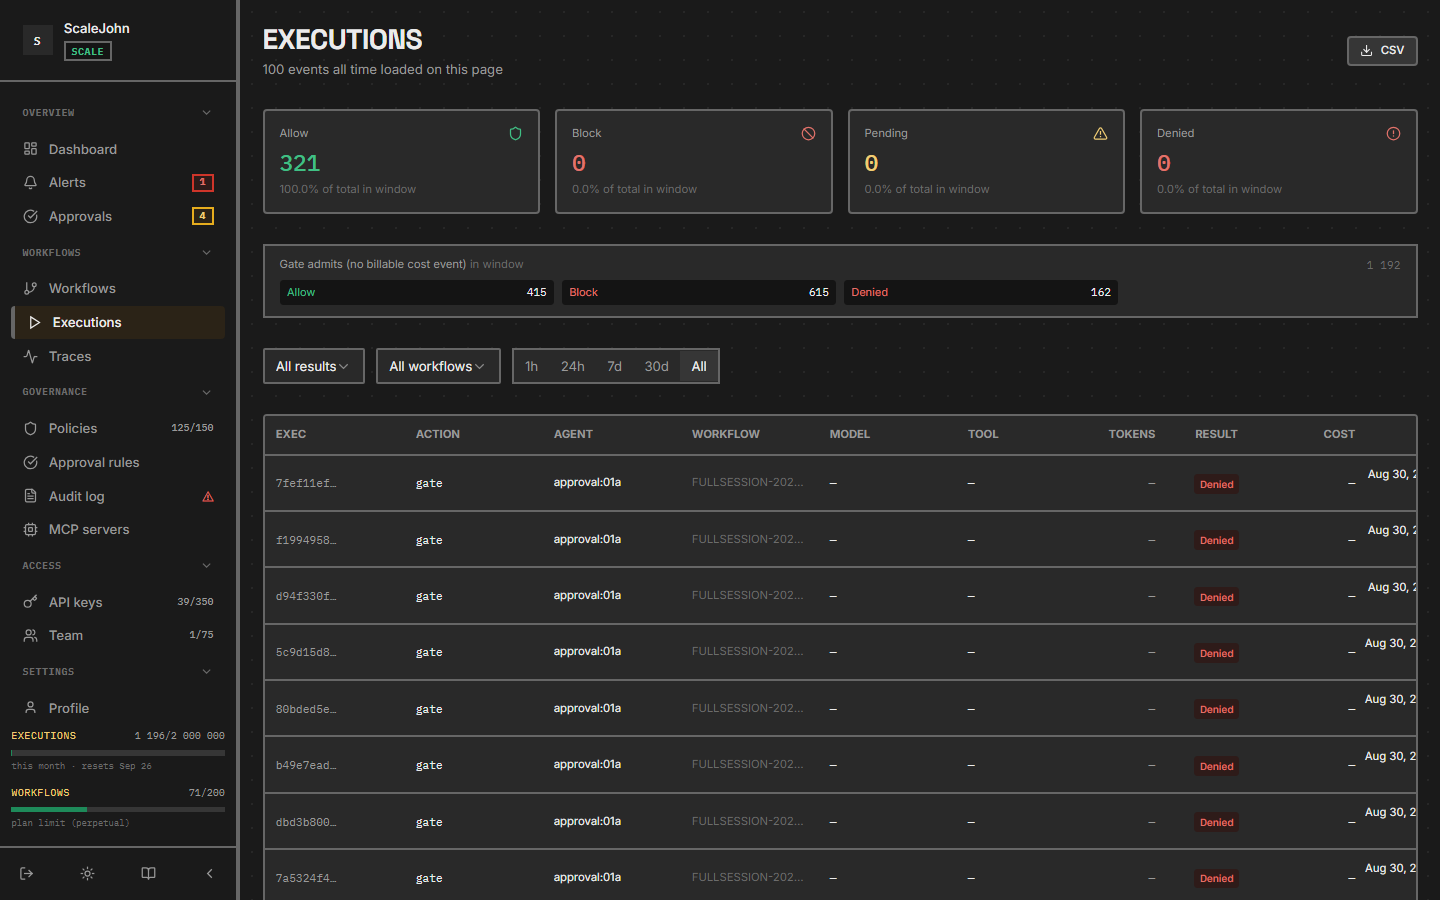Viewport: 1440px width, 900px height.
Task: Click the MCP servers chip icon
Action: (30, 529)
